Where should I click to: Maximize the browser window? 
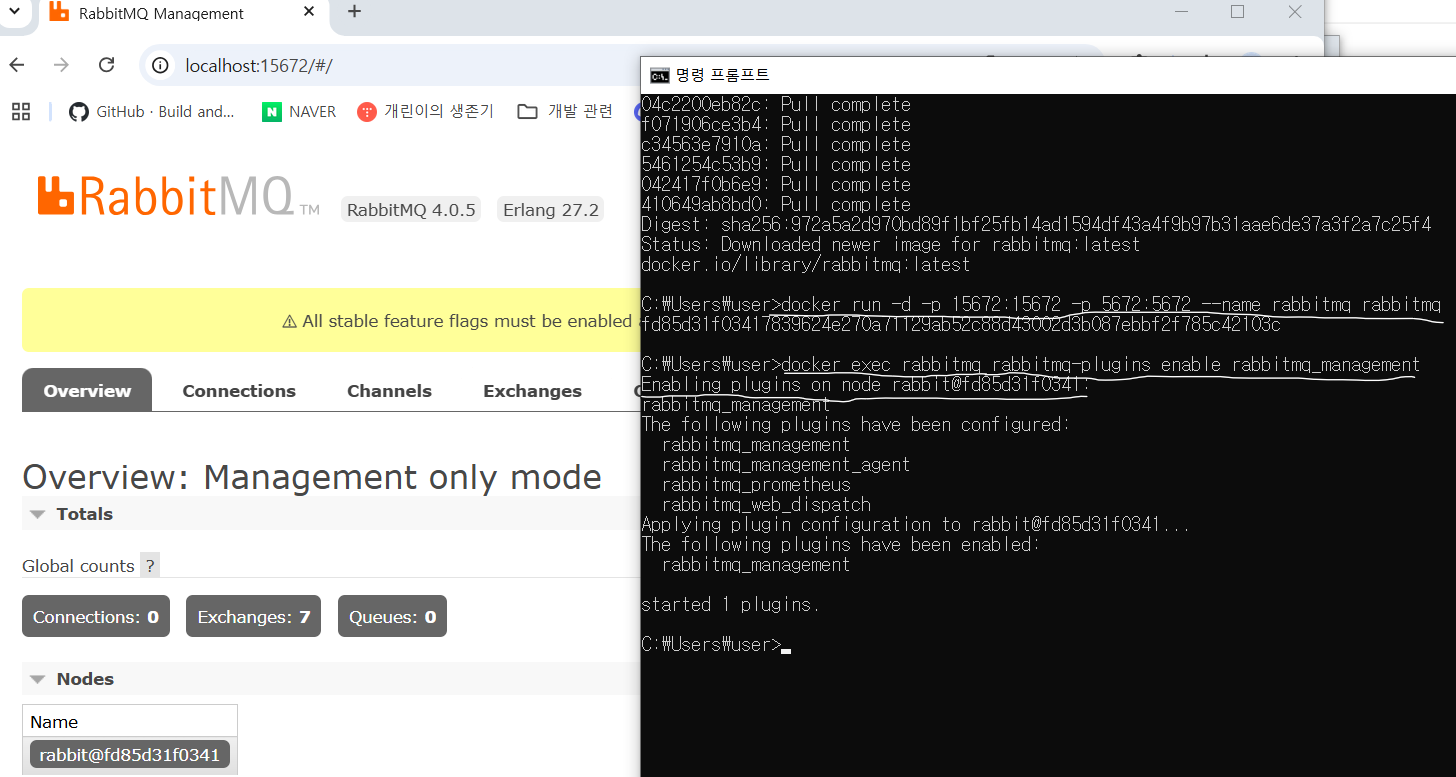click(x=1237, y=12)
